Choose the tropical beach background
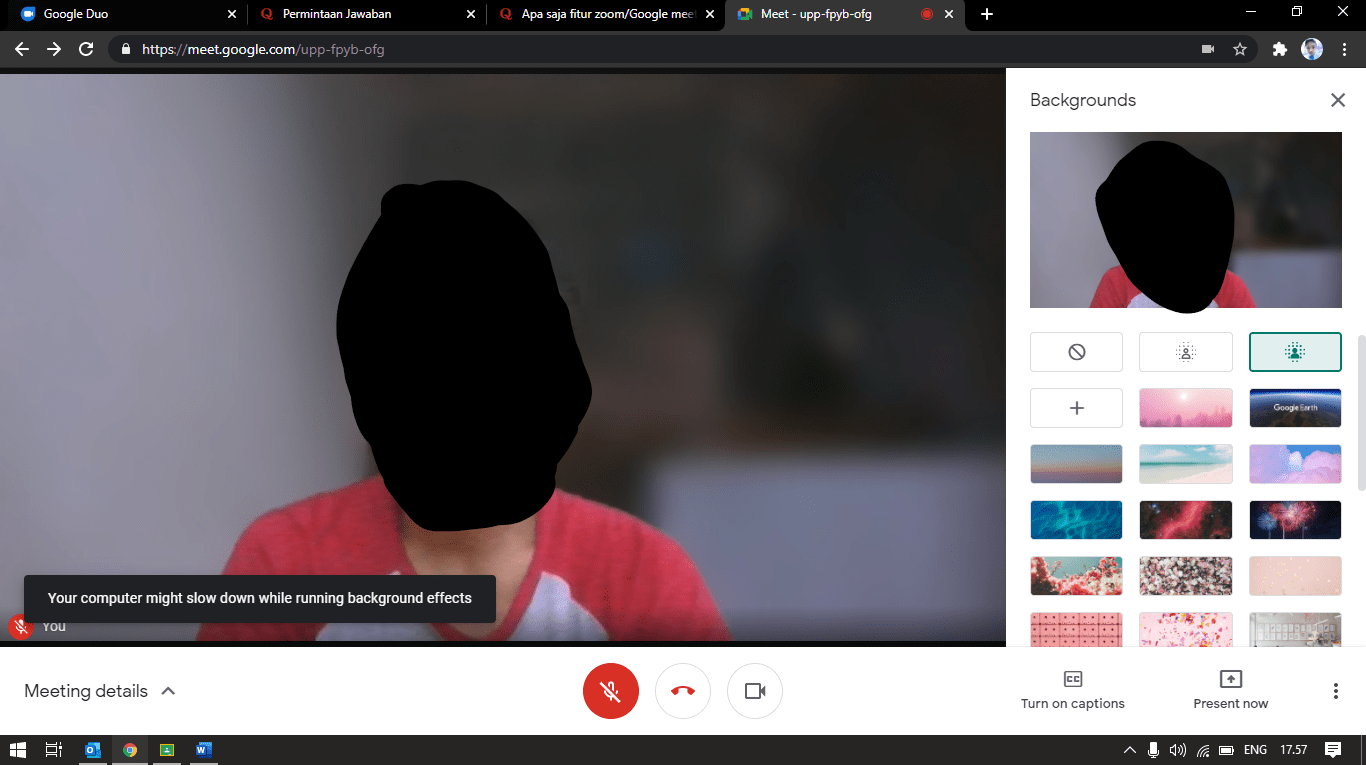Viewport: 1366px width, 765px height. 1185,464
